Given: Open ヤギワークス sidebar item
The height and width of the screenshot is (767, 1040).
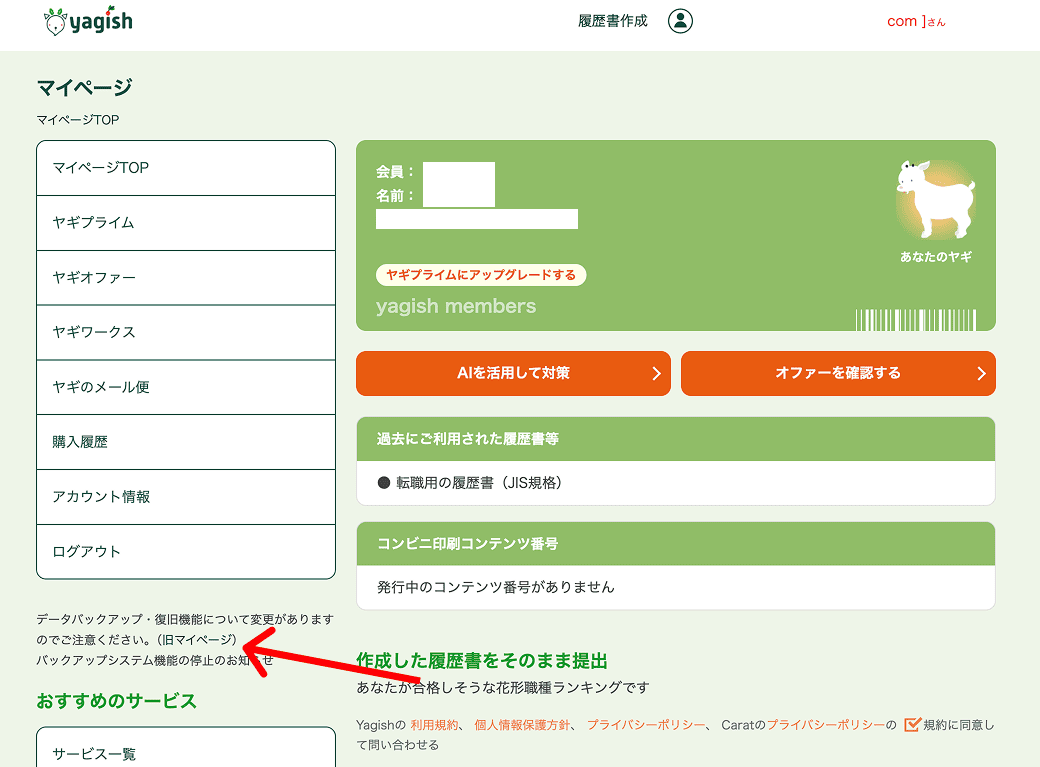Looking at the screenshot, I should [x=186, y=332].
